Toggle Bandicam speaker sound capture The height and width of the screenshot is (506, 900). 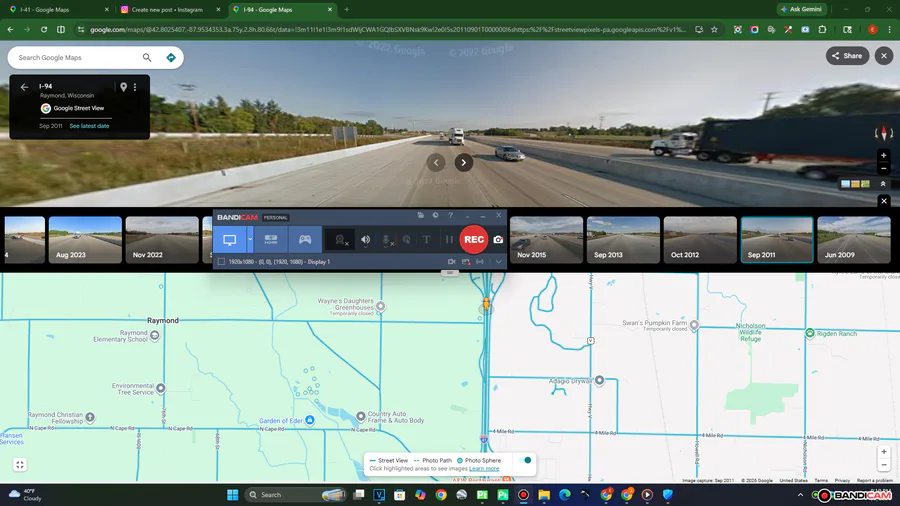[x=366, y=240]
